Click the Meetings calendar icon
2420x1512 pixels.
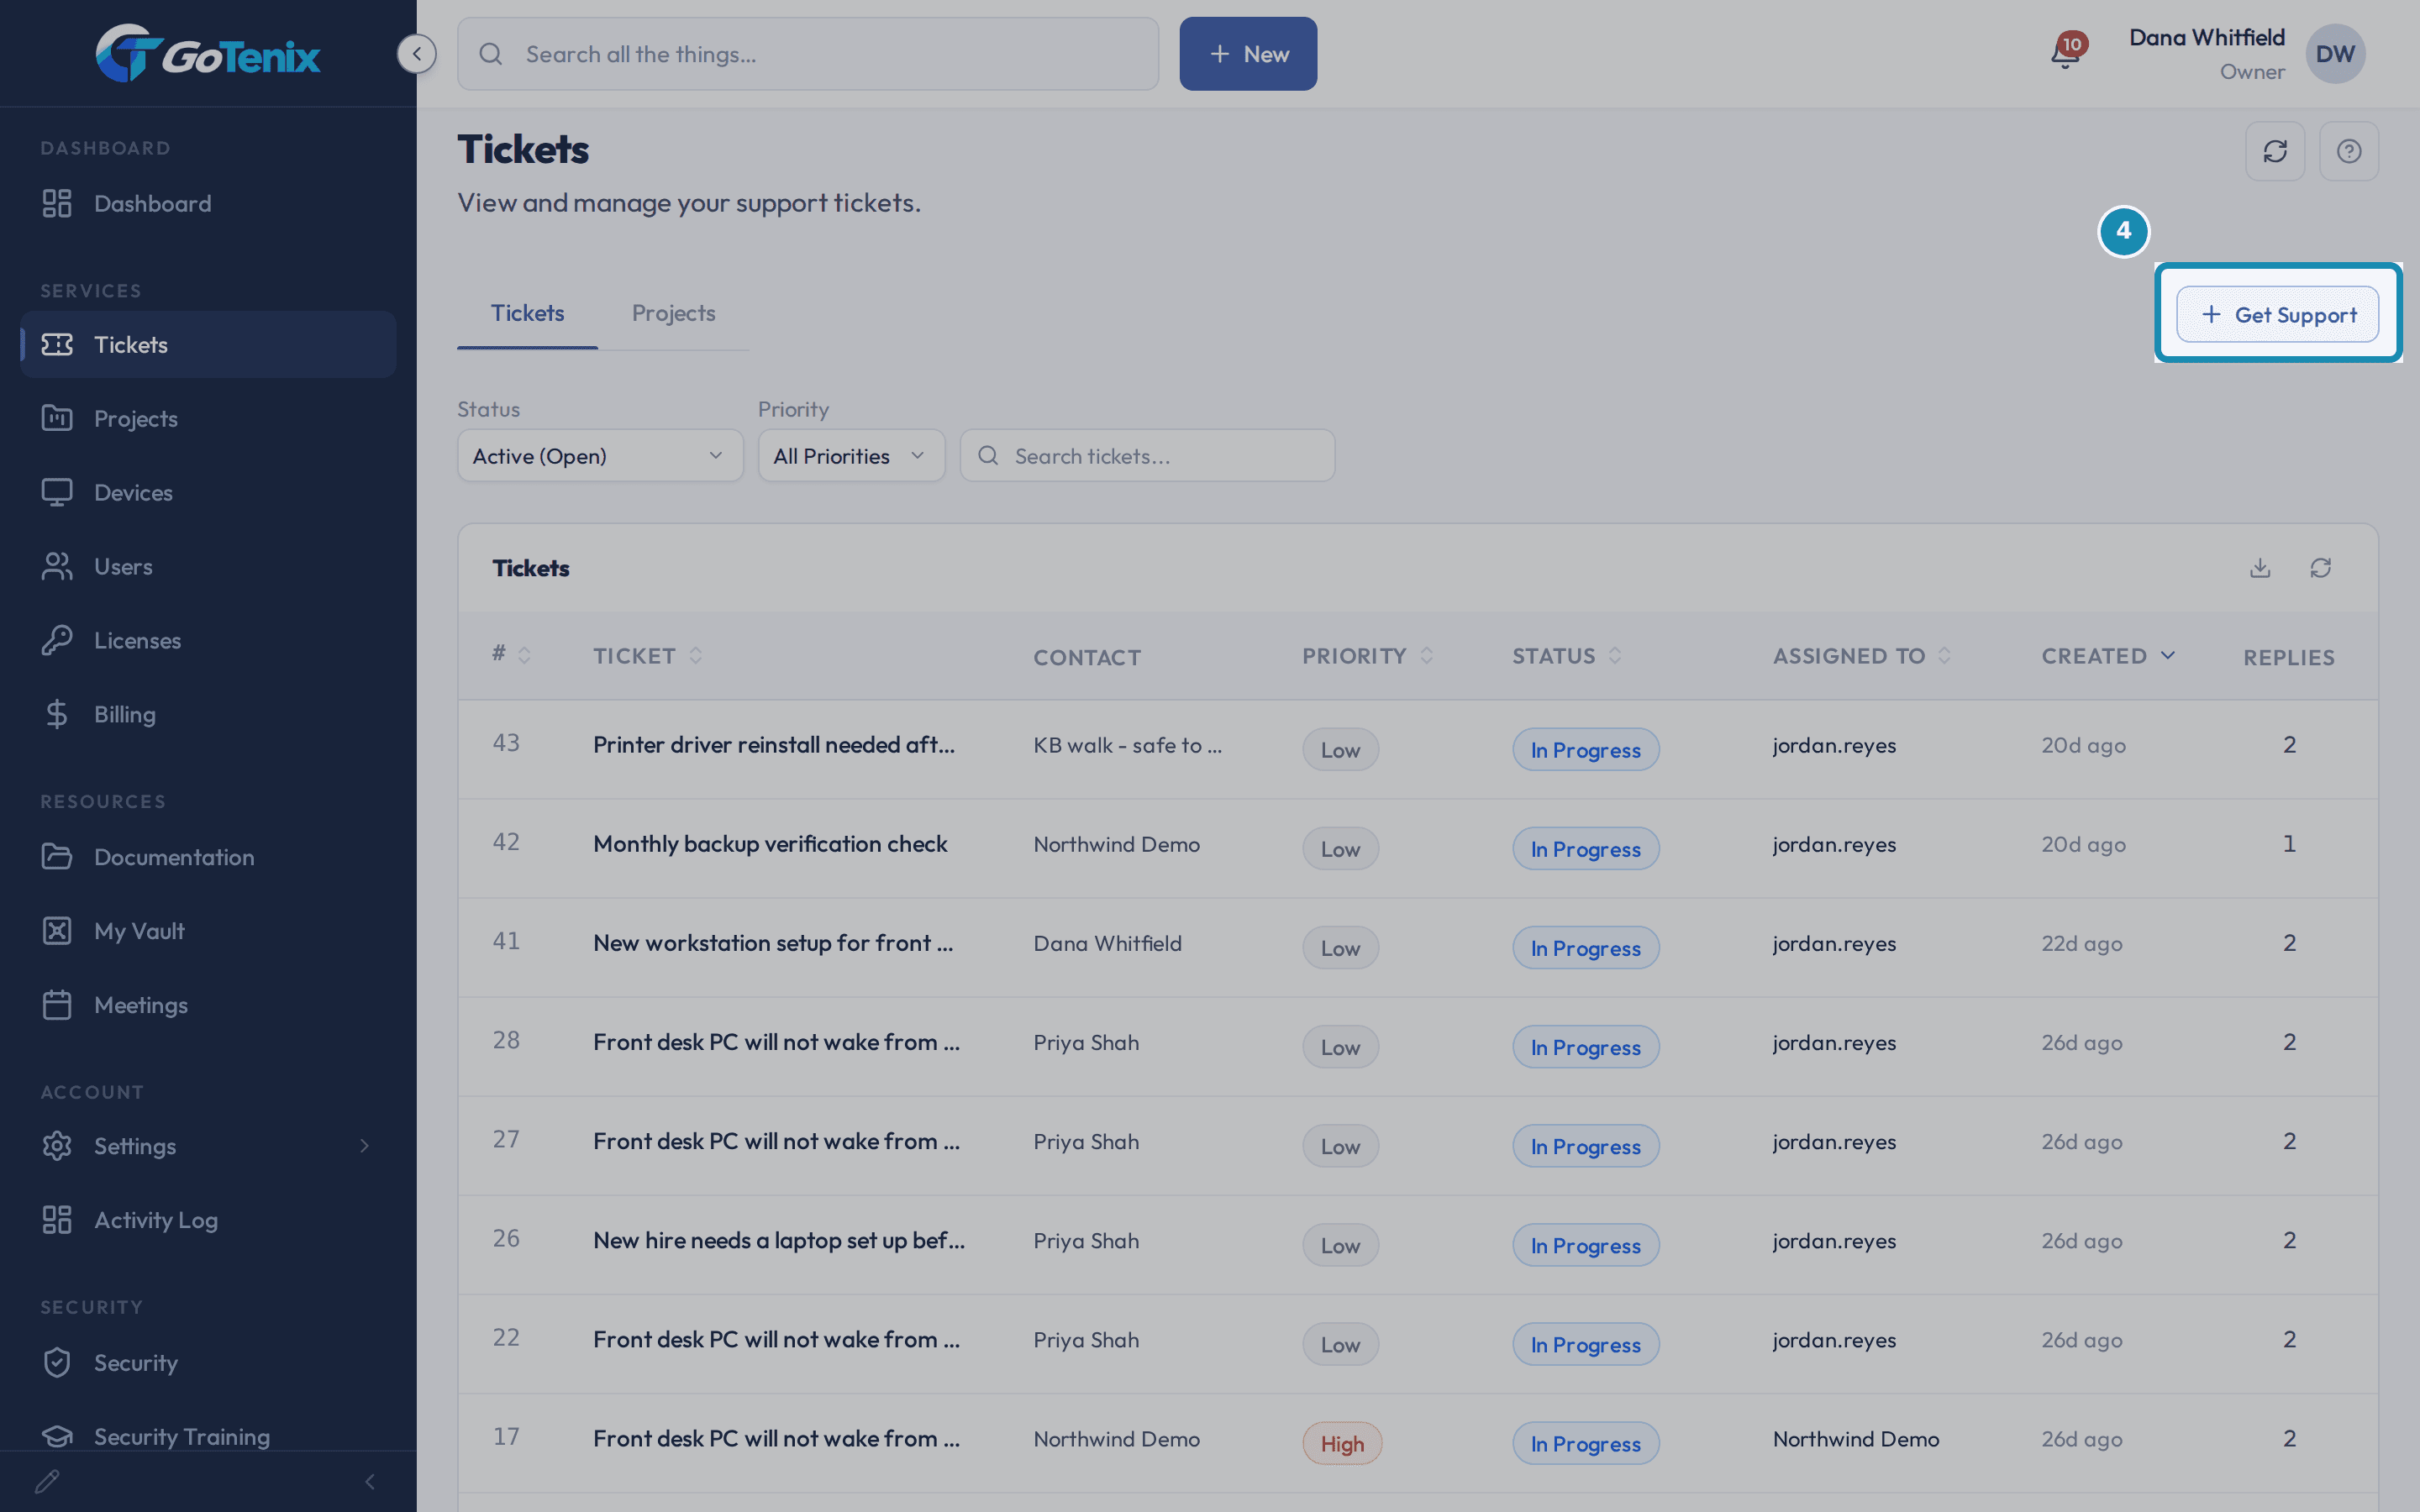[x=57, y=1005]
